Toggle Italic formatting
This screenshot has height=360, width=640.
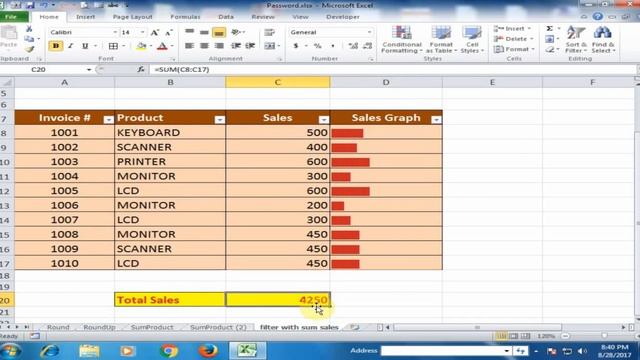point(71,46)
